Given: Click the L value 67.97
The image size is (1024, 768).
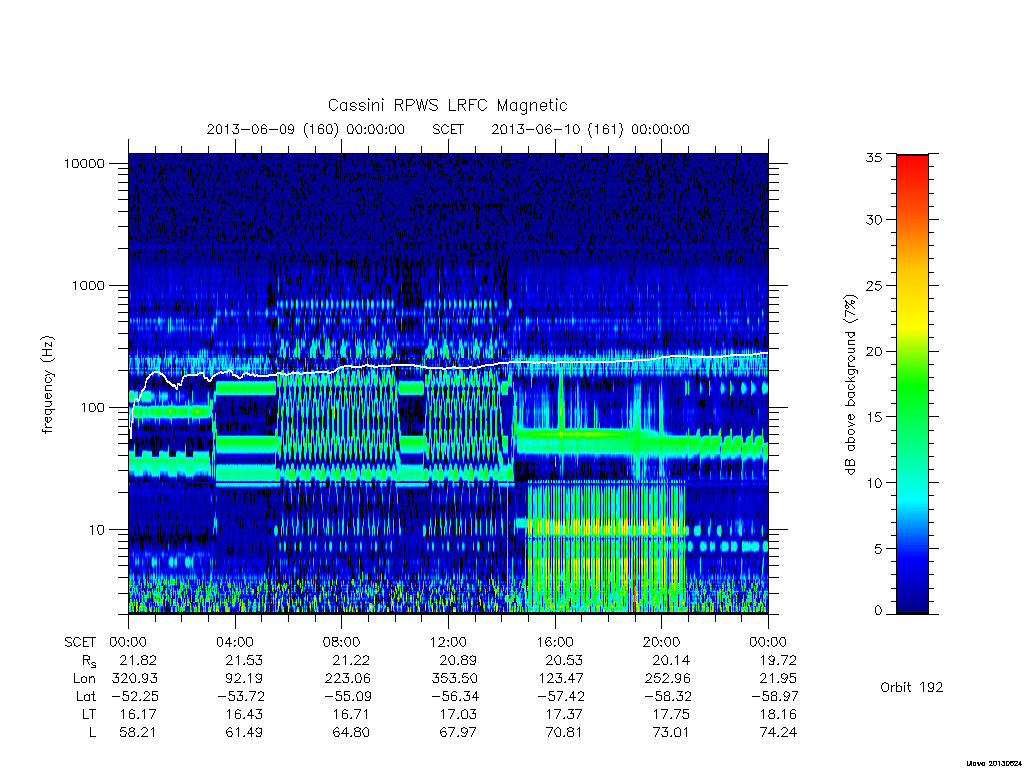Looking at the screenshot, I should point(458,732).
